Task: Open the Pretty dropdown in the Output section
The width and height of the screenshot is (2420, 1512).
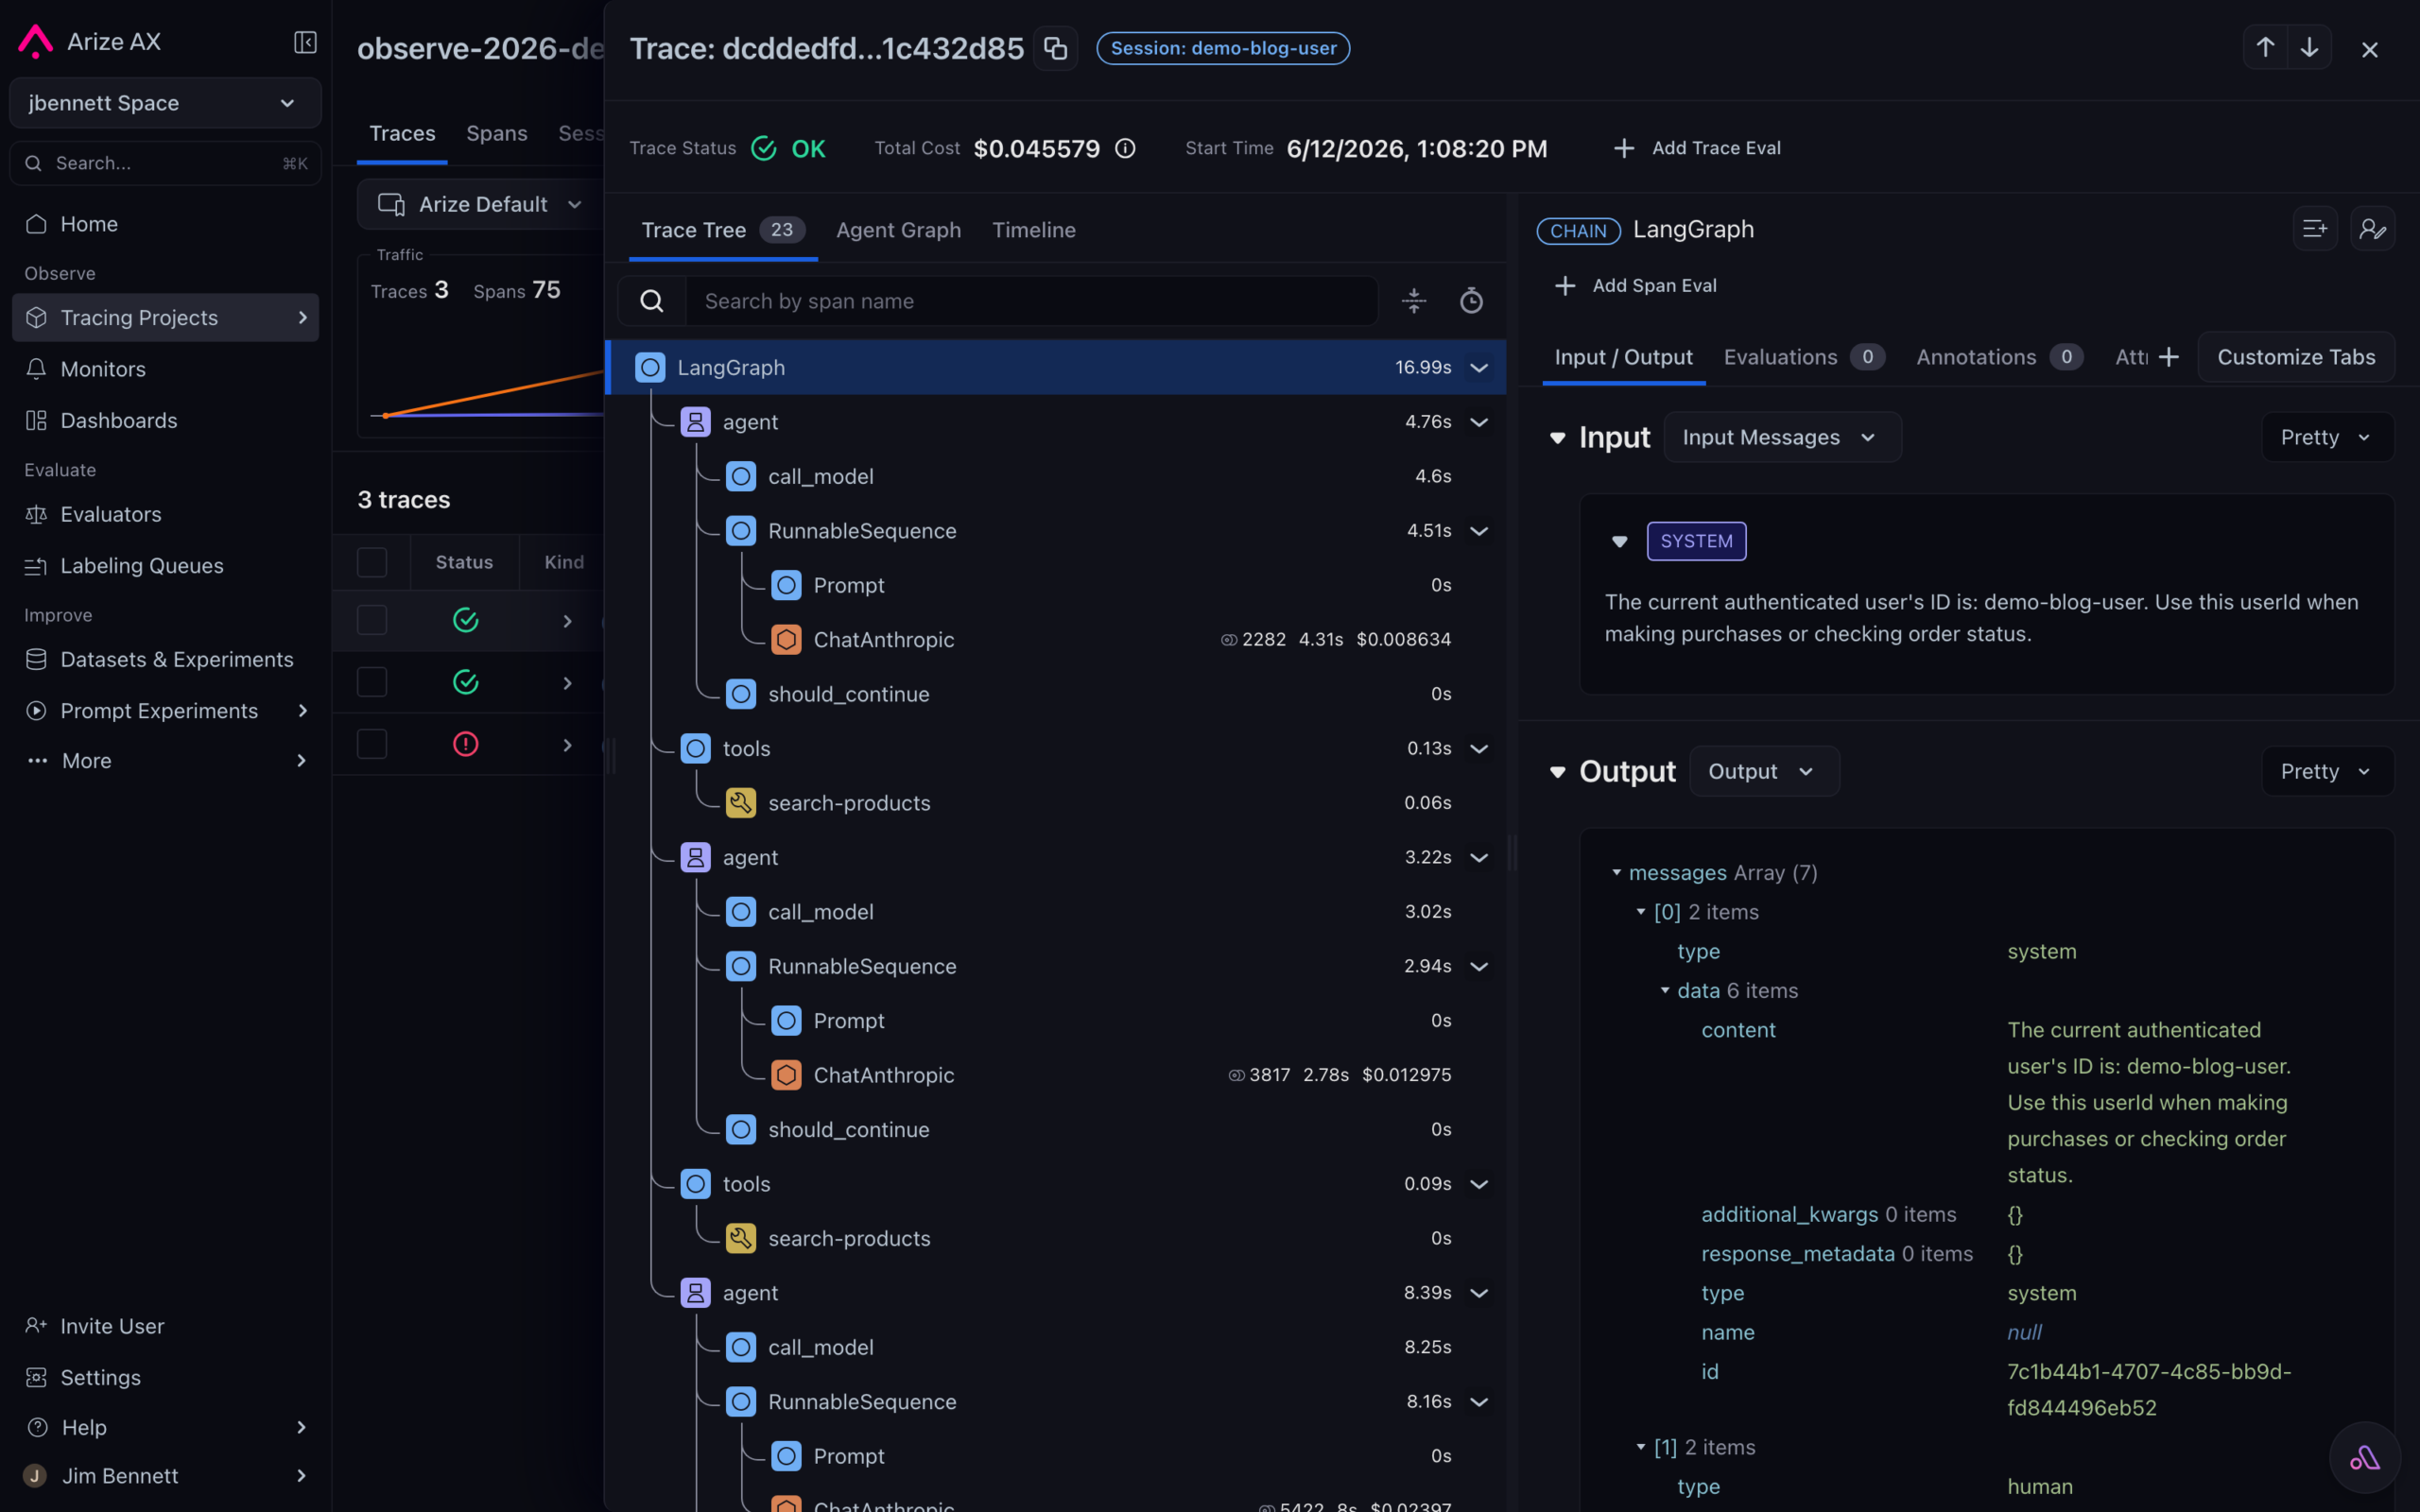Action: pyautogui.click(x=2327, y=771)
